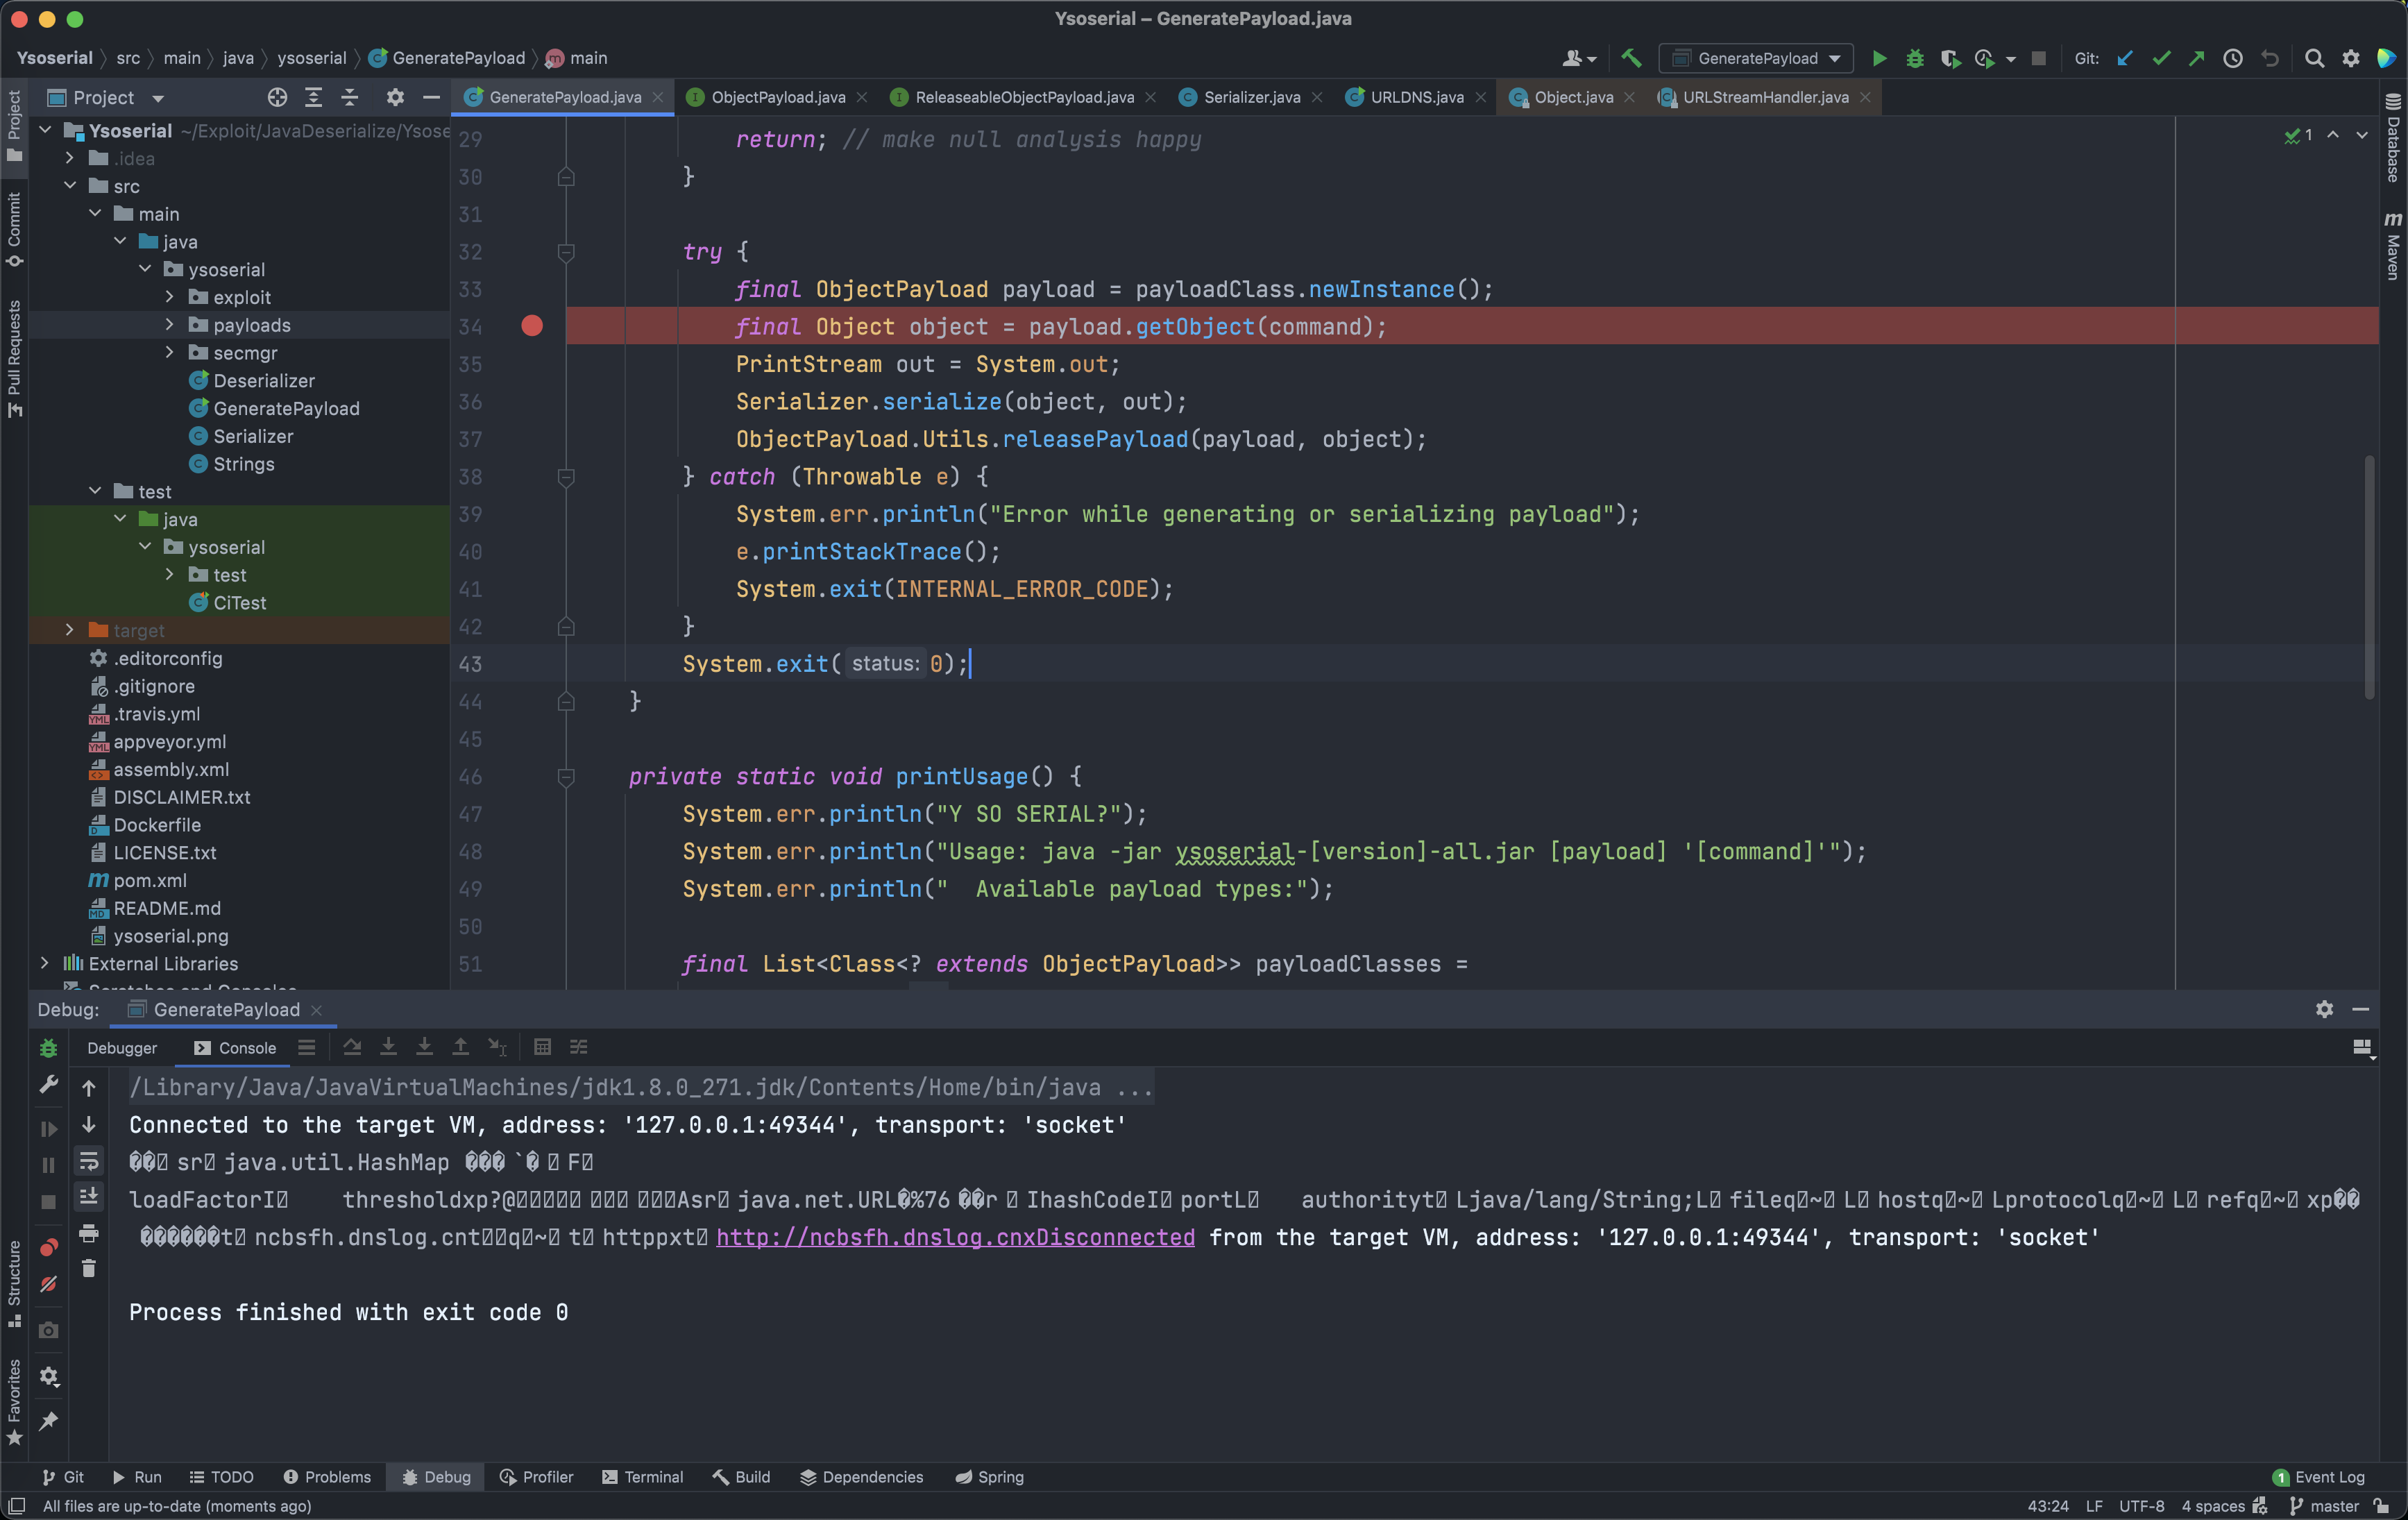Expand the secmgr package
This screenshot has height=1520, width=2408.
(x=169, y=353)
